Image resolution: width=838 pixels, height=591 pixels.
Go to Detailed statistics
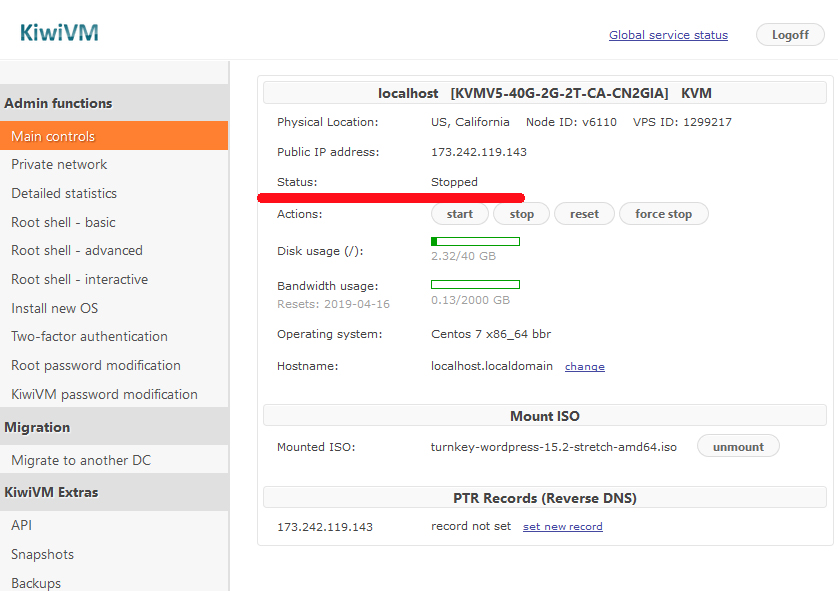pos(64,194)
